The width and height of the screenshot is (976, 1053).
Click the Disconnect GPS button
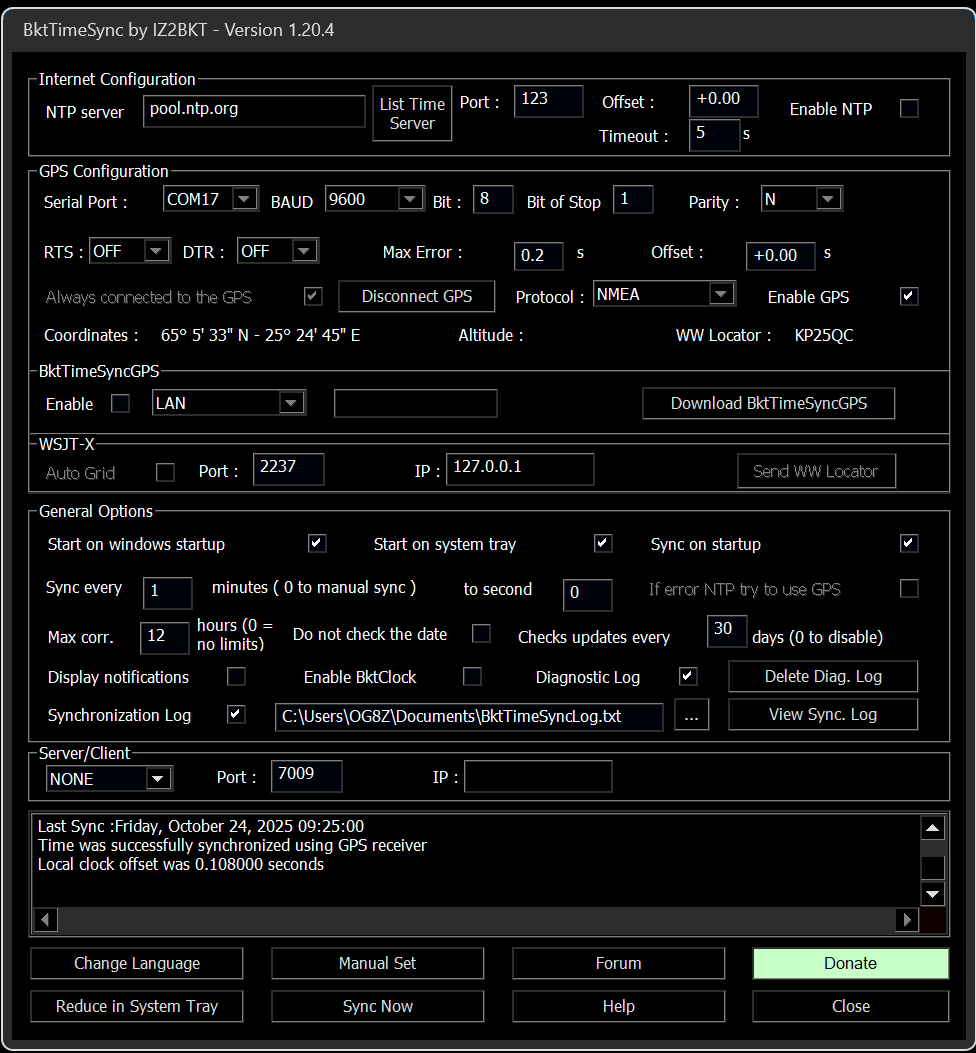tap(417, 296)
